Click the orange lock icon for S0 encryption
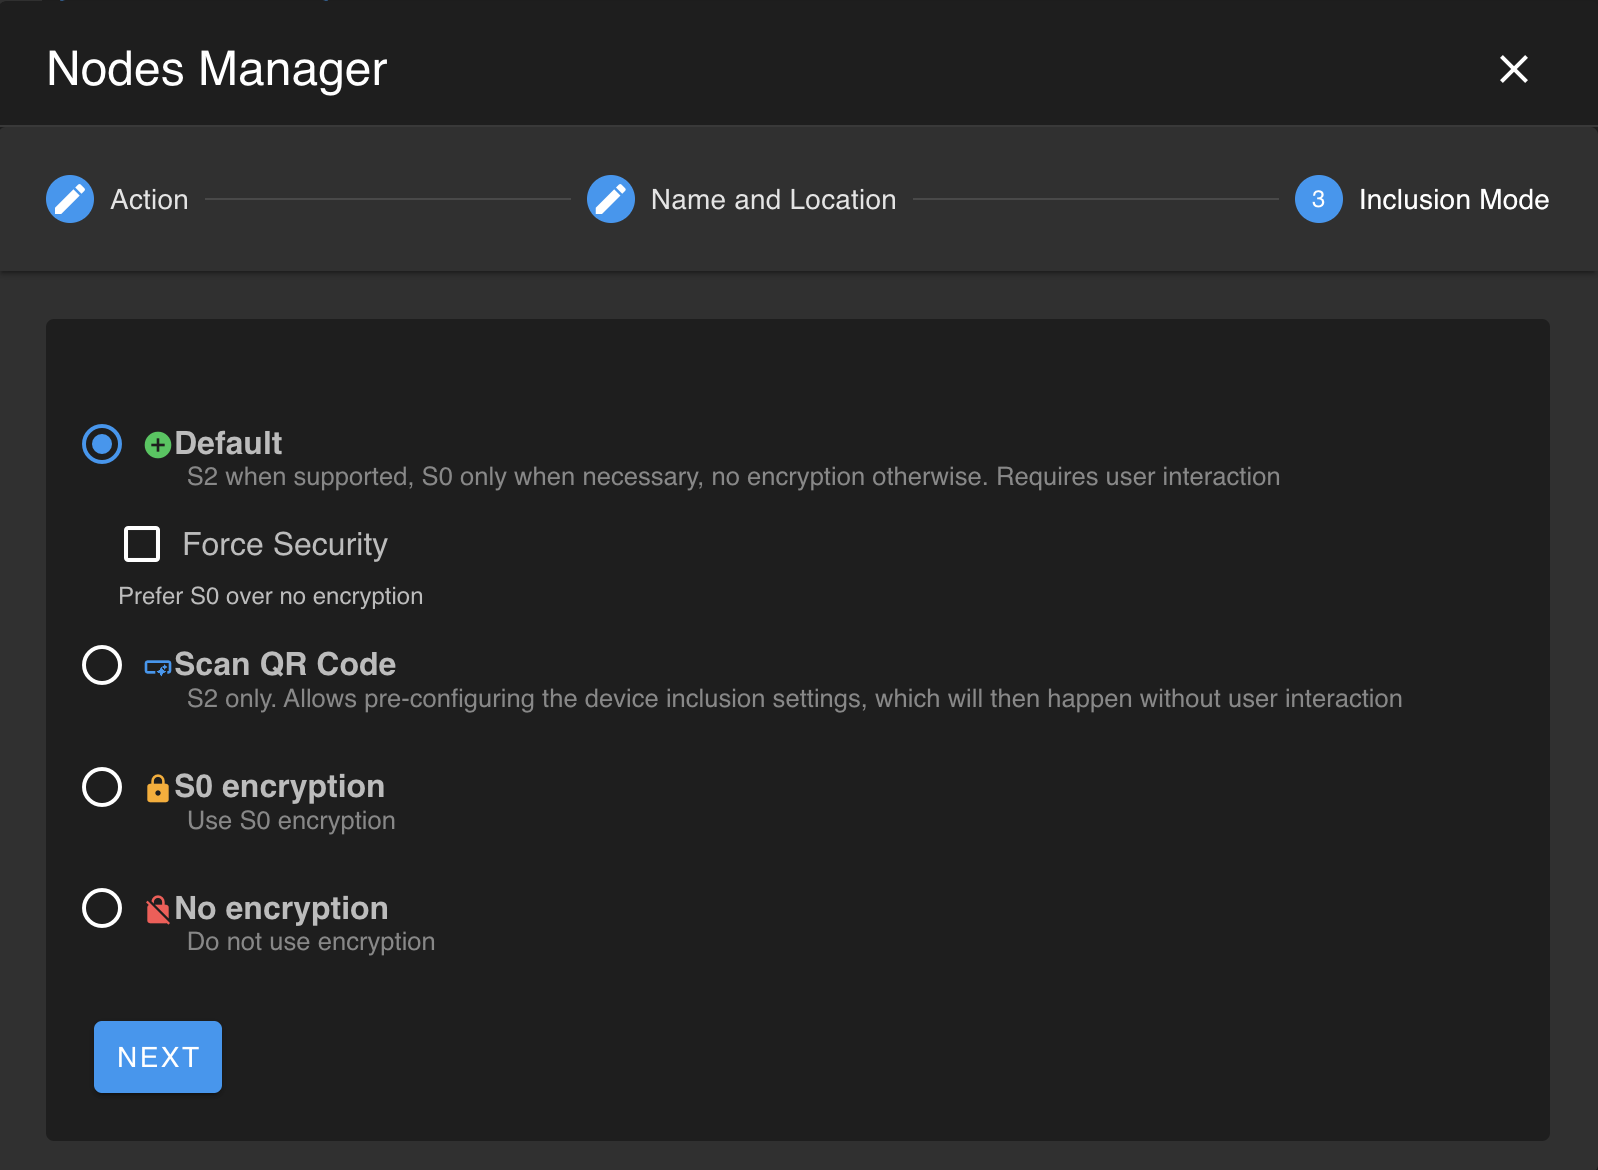Viewport: 1598px width, 1170px height. (x=158, y=788)
